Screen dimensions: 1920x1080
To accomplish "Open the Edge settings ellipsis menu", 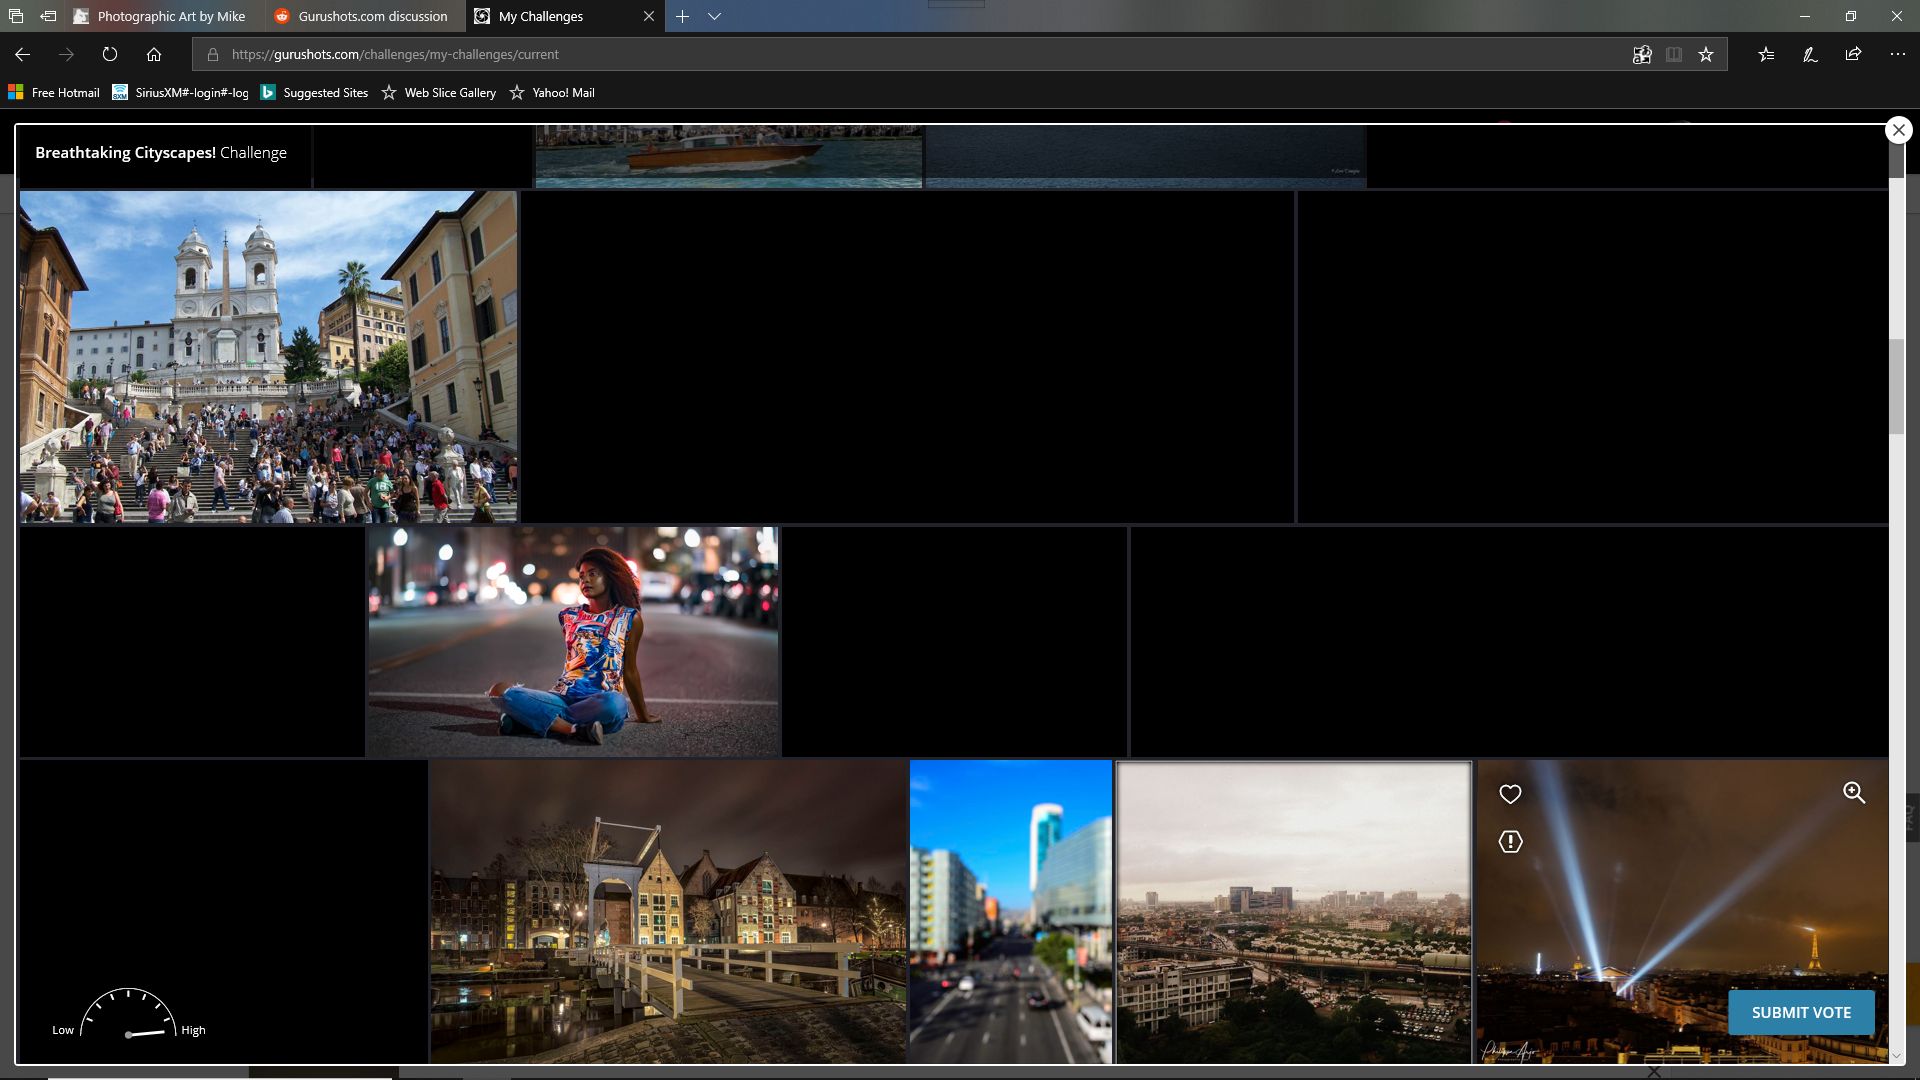I will click(x=1897, y=54).
